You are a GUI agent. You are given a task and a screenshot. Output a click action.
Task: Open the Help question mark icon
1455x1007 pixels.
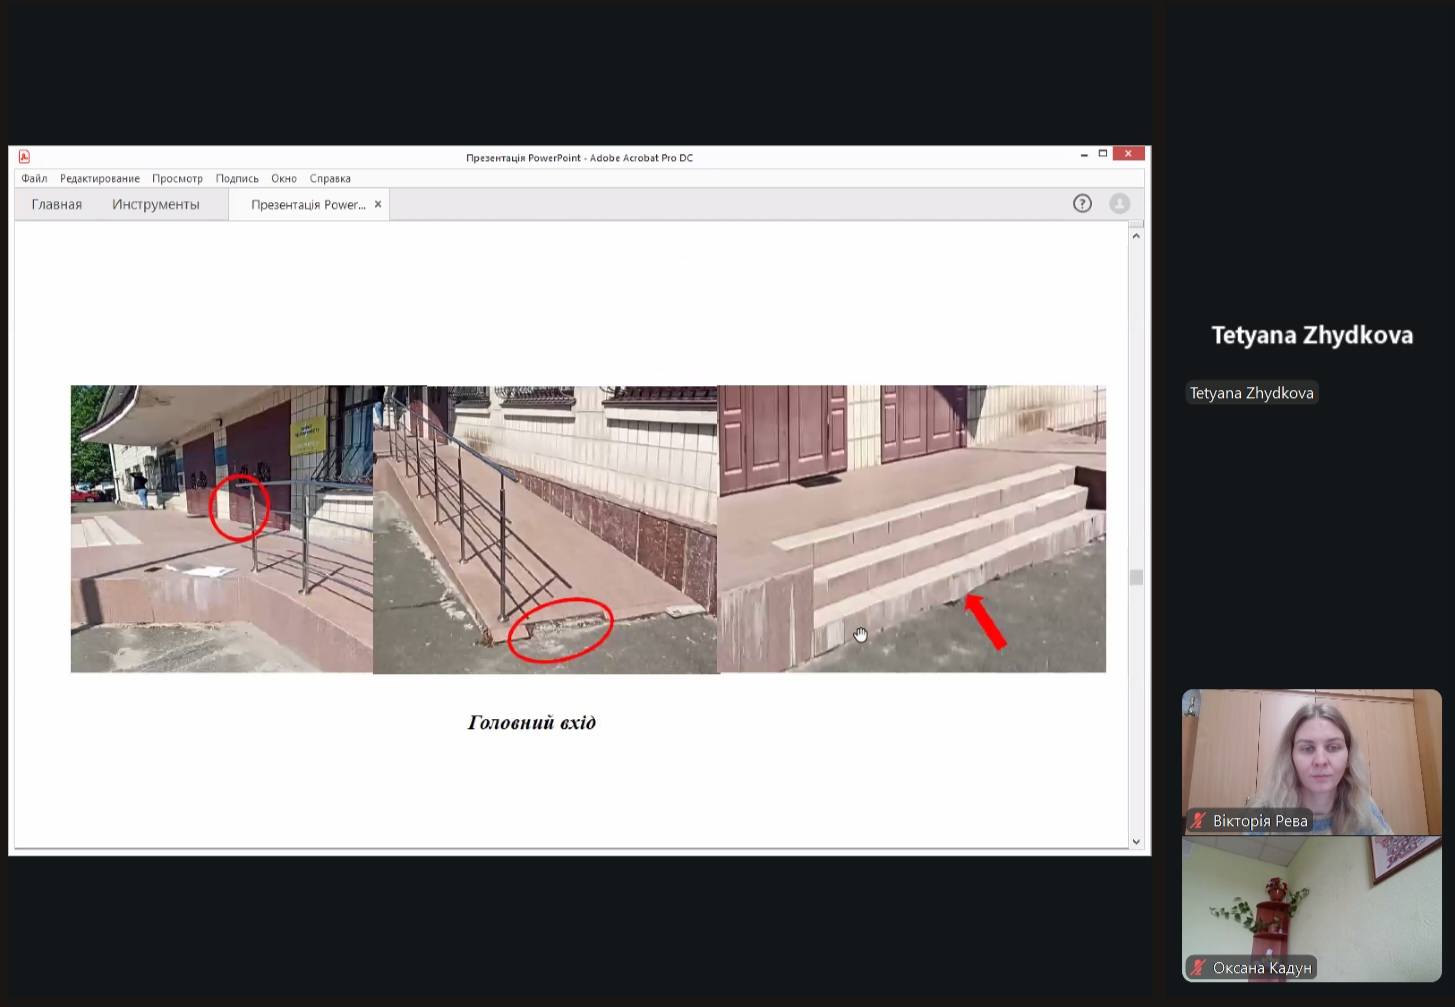1082,204
